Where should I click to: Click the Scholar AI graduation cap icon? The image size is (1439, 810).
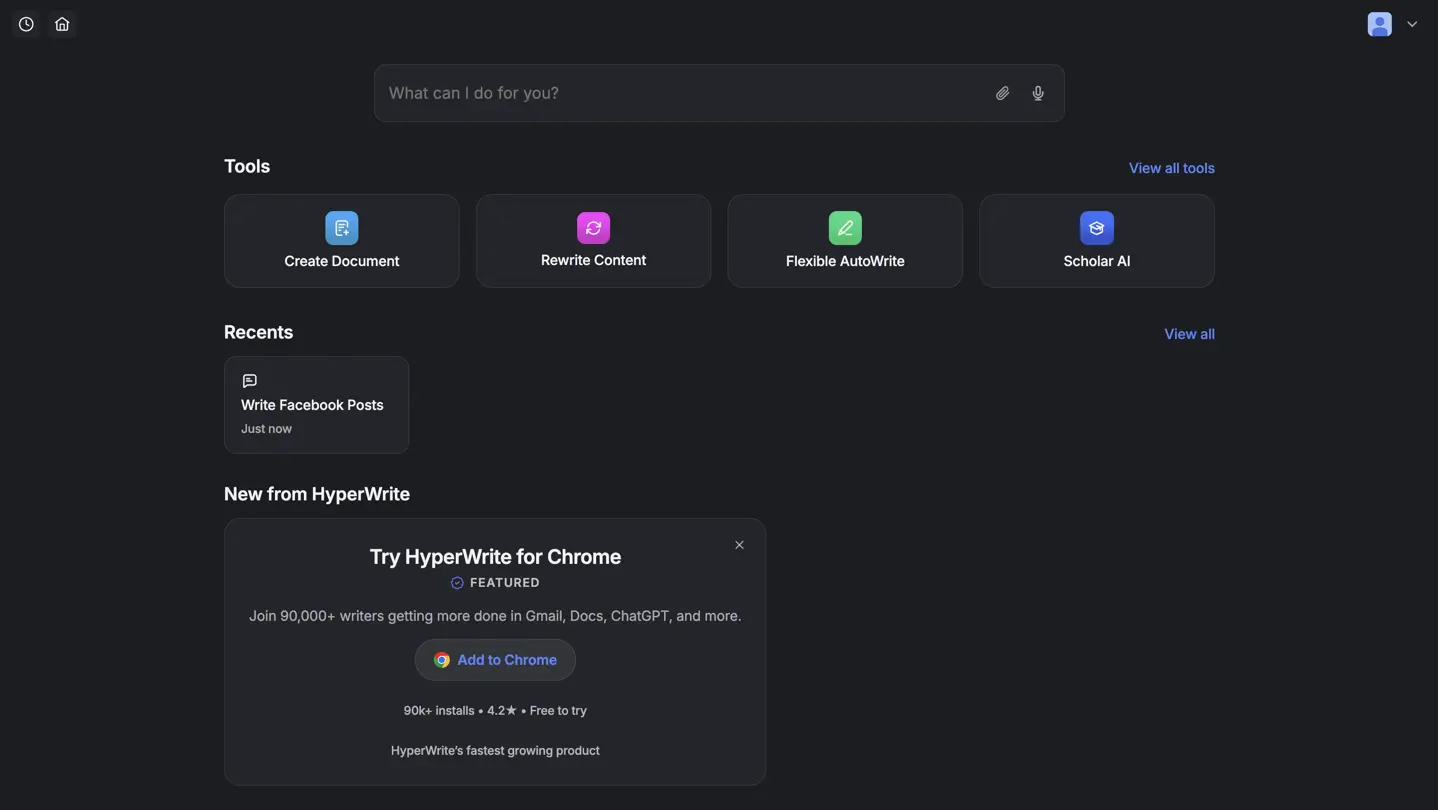pos(1097,228)
